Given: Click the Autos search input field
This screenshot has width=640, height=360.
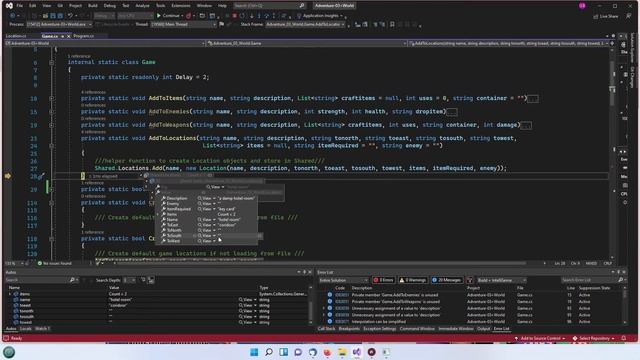Looking at the screenshot, I should pyautogui.click(x=37, y=280).
